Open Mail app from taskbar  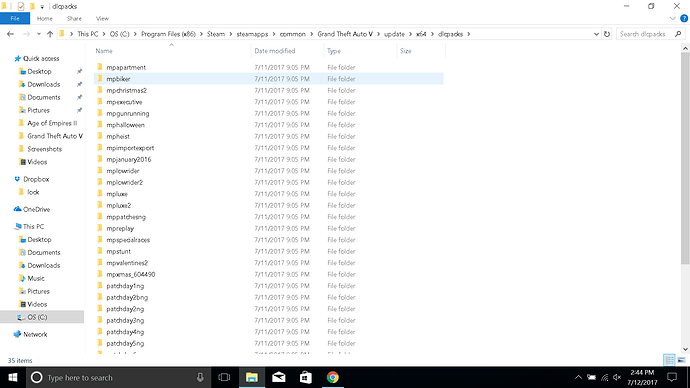tap(279, 377)
